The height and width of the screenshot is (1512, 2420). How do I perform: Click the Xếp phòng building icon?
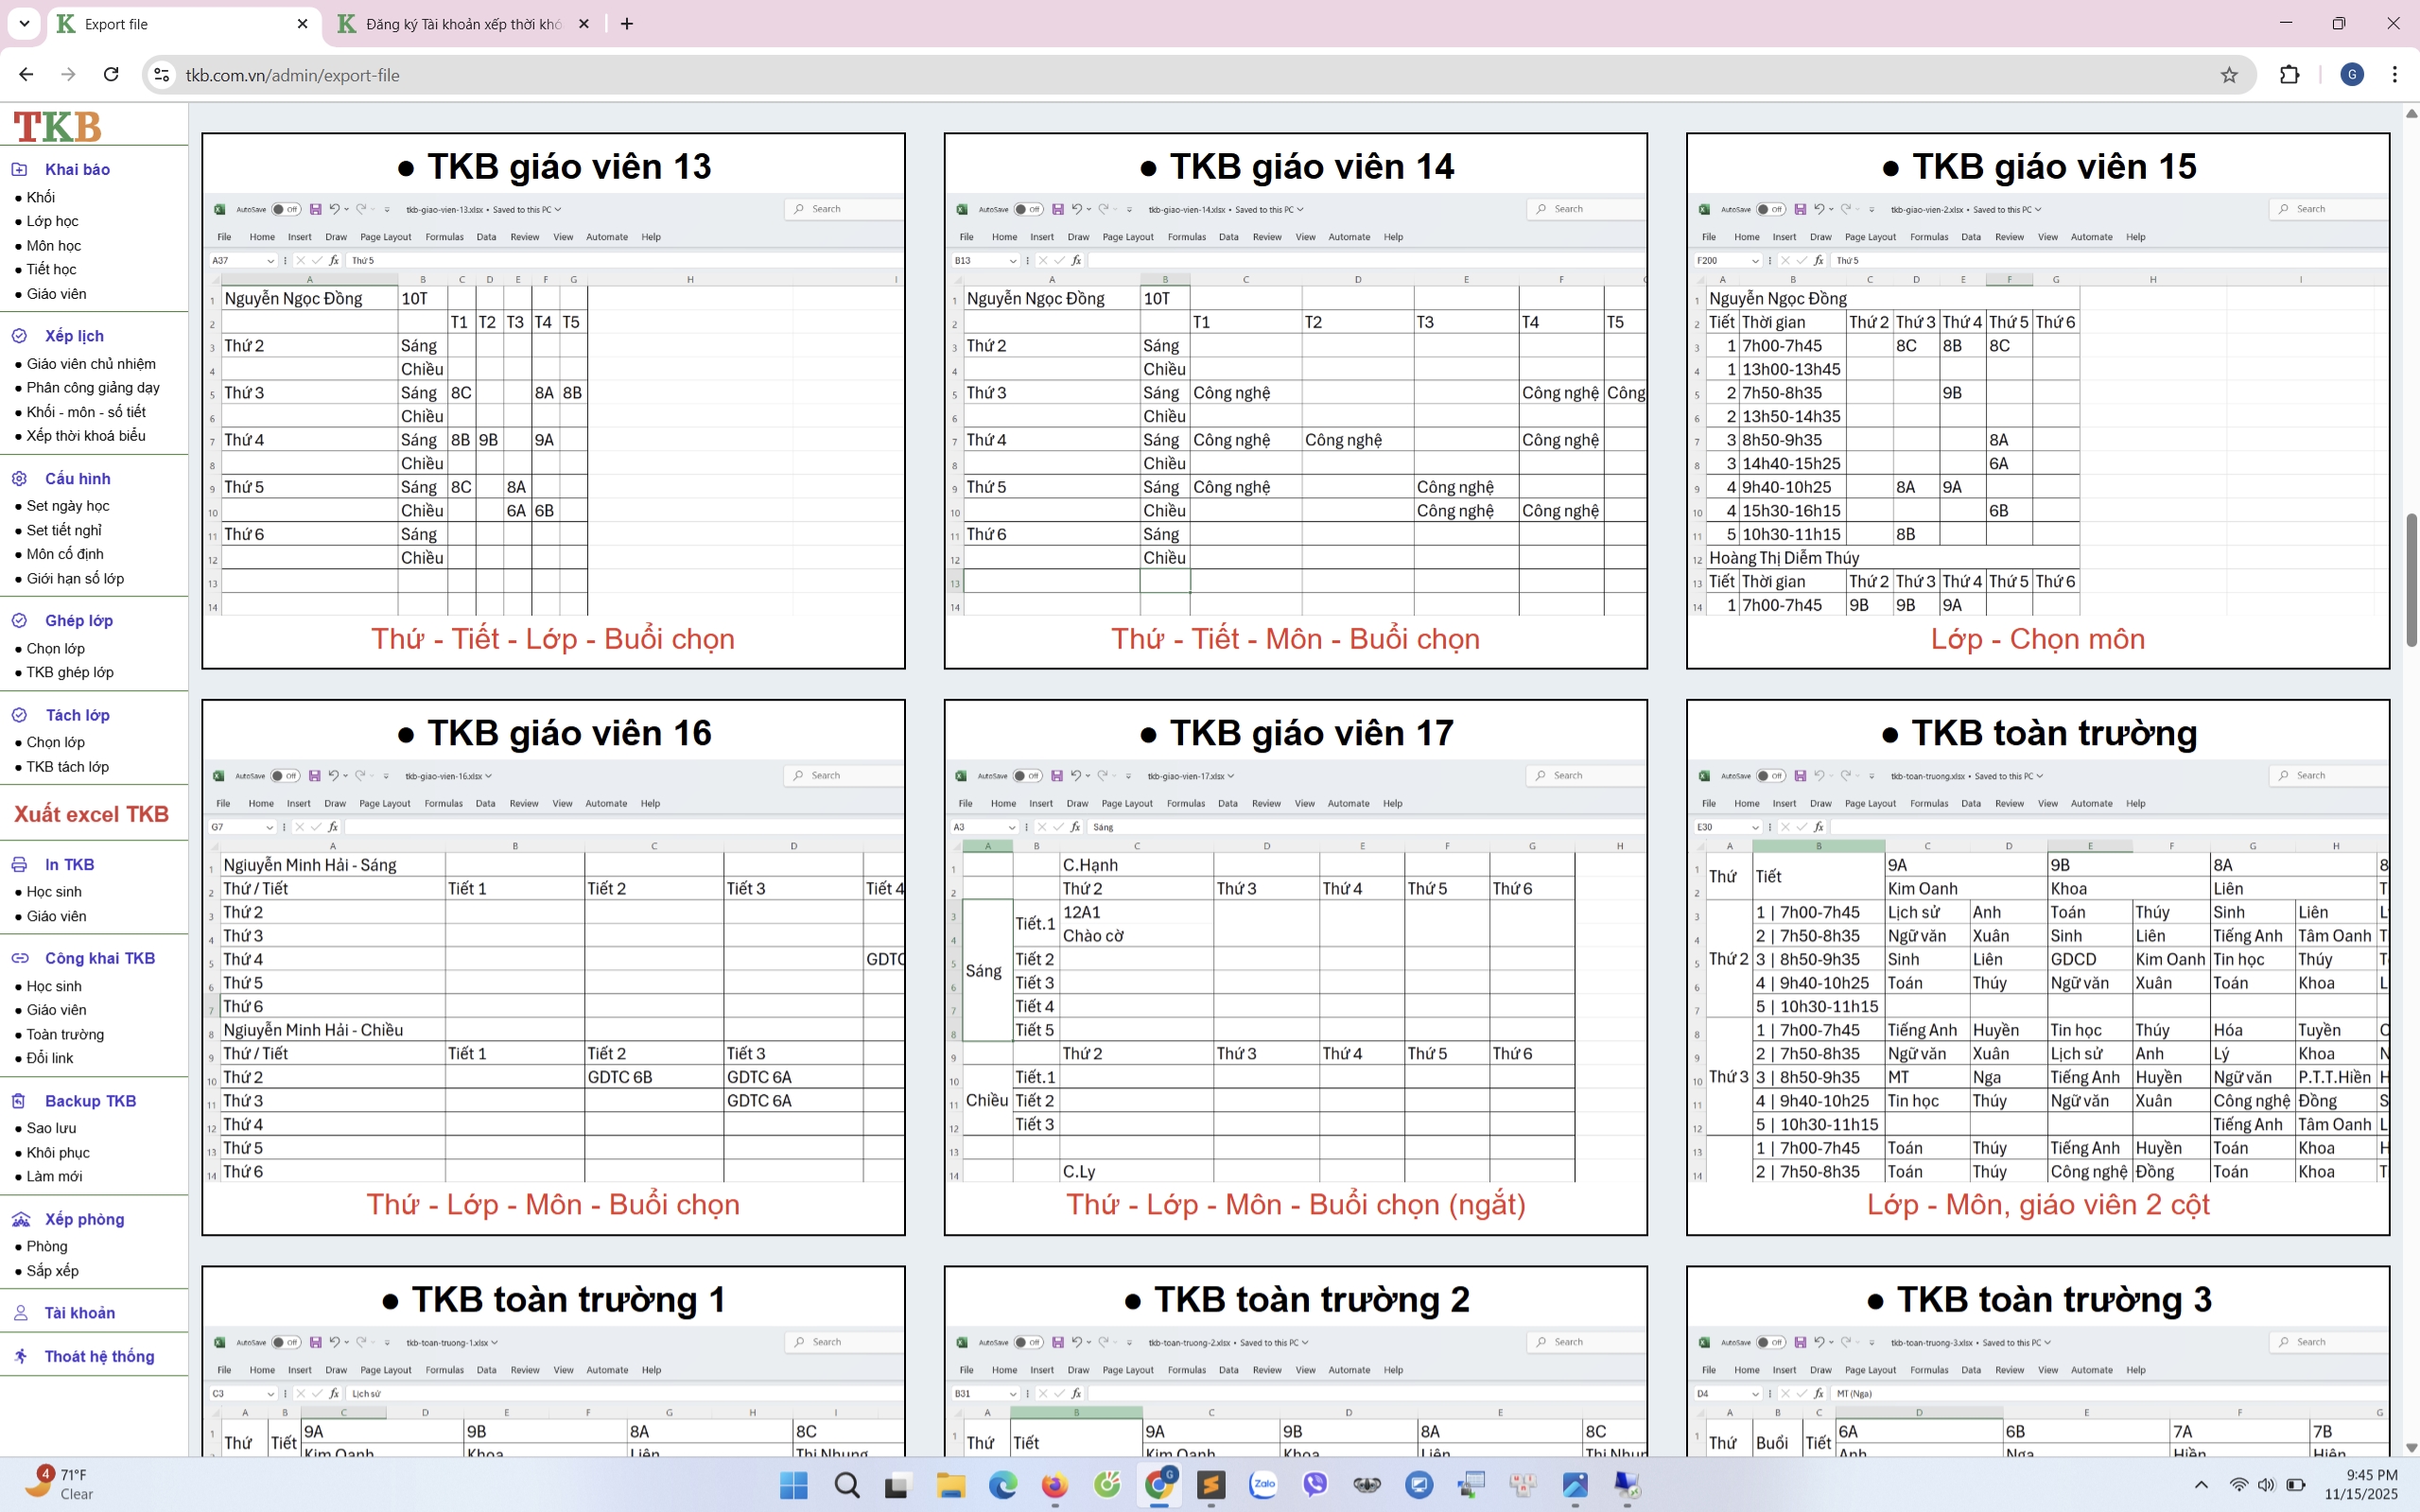pos(20,1219)
